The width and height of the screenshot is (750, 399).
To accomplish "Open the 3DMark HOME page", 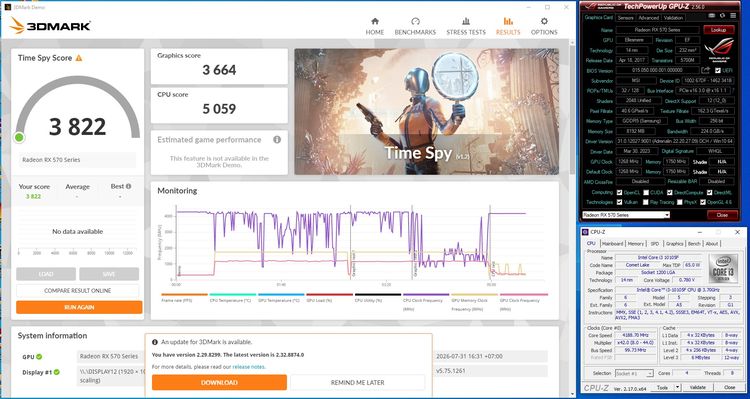I will [x=375, y=26].
